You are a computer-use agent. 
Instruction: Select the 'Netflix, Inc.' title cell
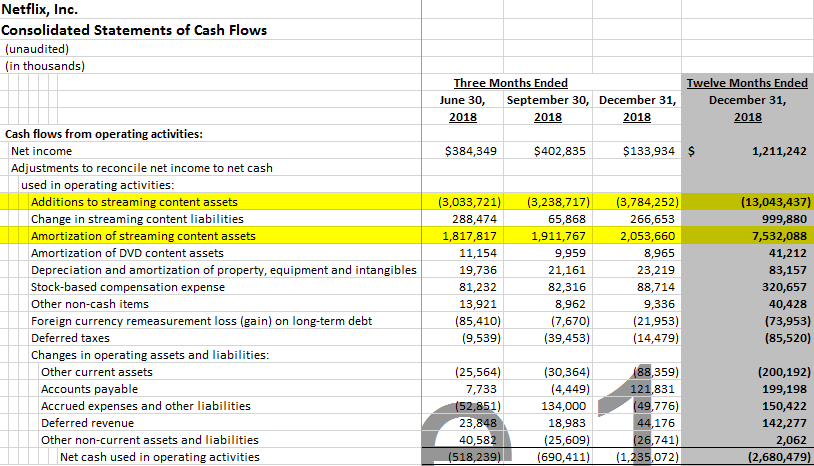pos(39,9)
